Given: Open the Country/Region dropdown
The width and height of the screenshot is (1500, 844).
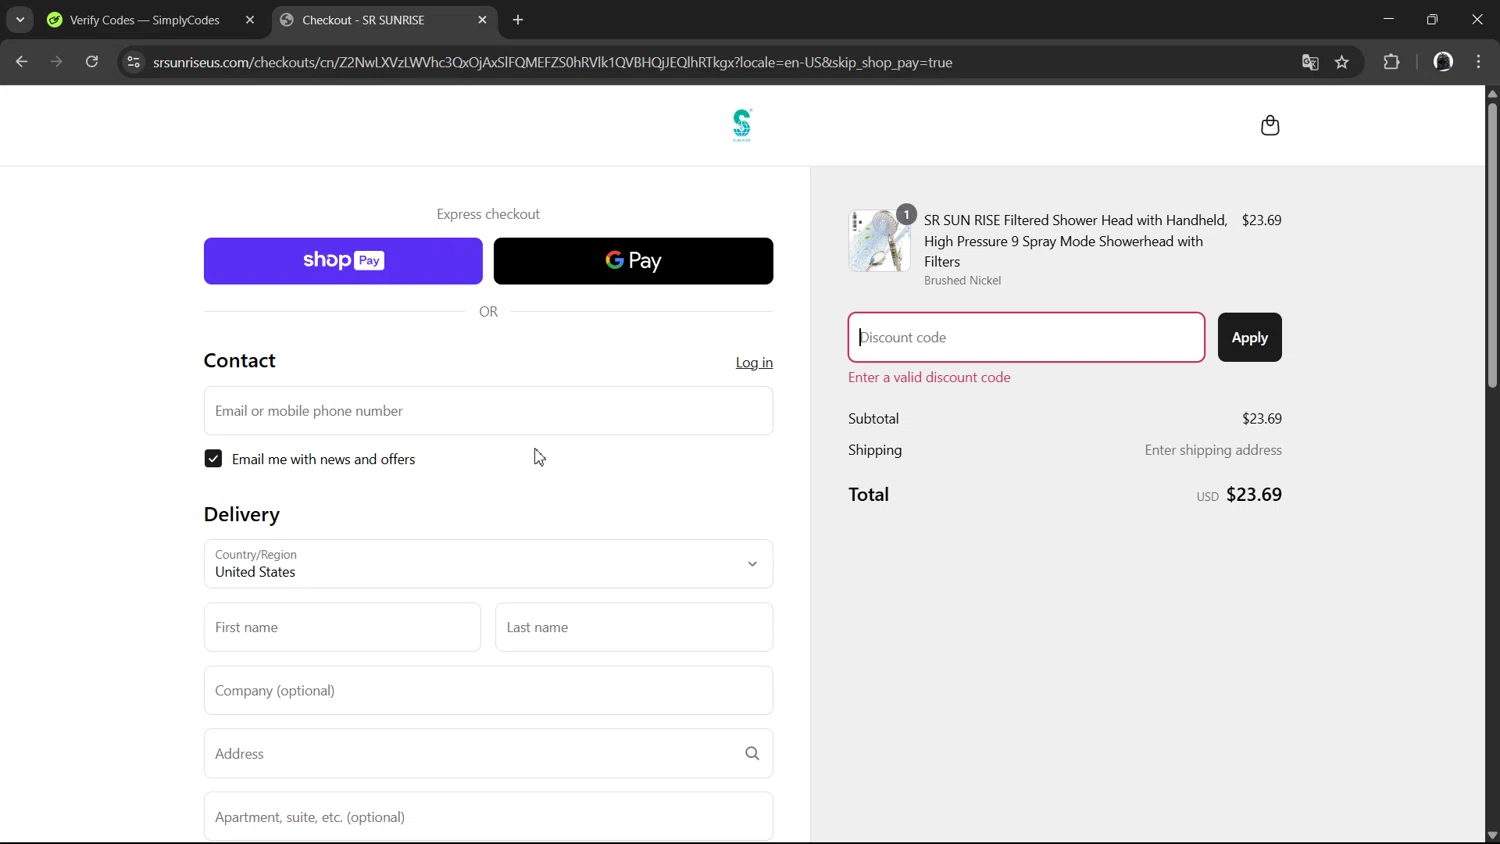Looking at the screenshot, I should [x=488, y=564].
